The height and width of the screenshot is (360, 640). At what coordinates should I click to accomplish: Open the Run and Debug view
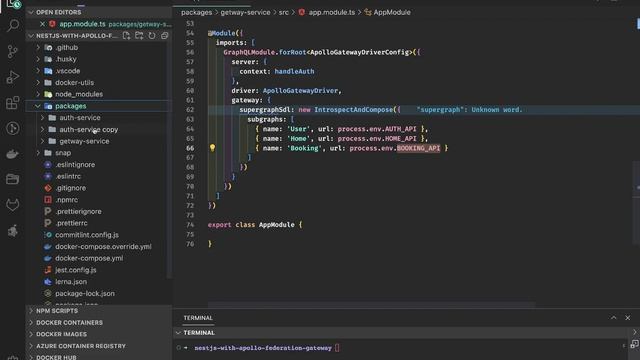pyautogui.click(x=13, y=77)
